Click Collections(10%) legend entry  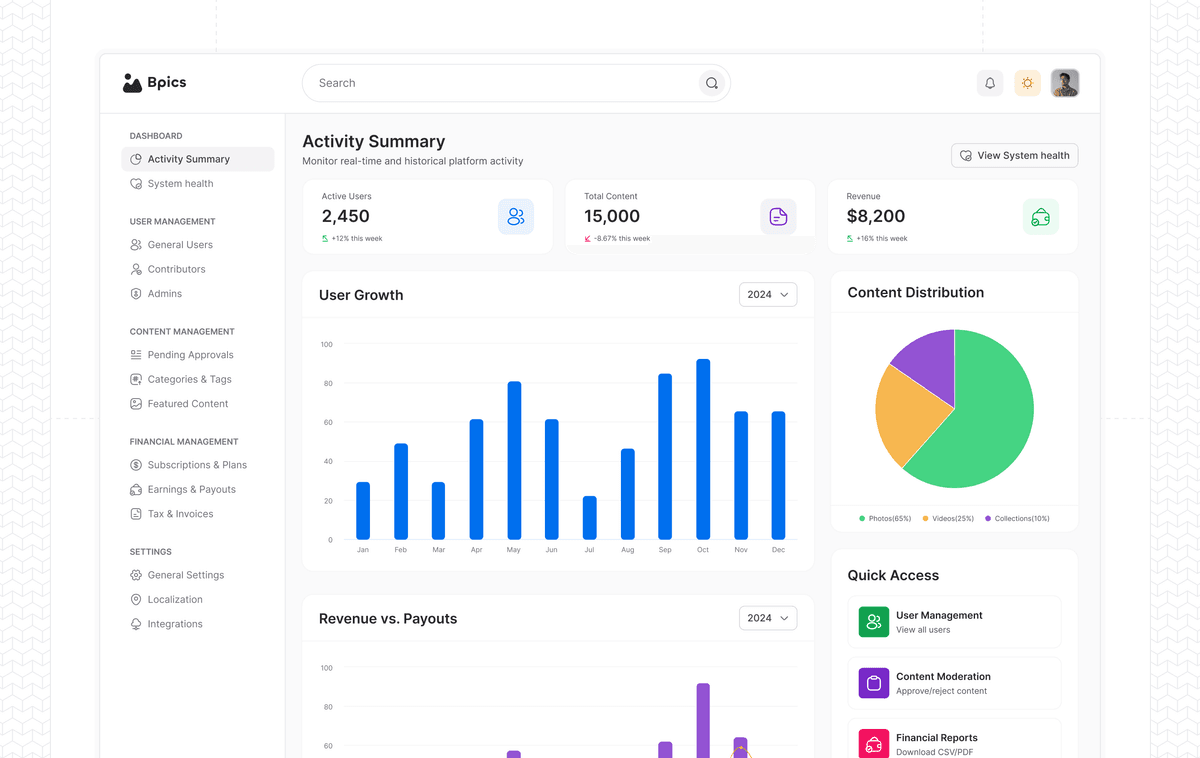[1017, 518]
